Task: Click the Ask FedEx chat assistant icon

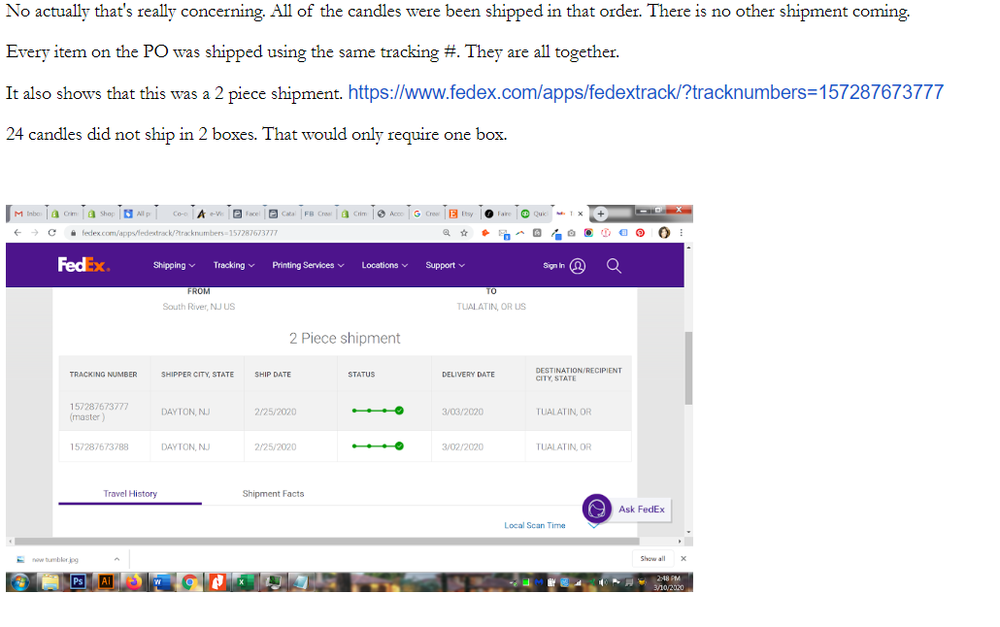Action: [x=597, y=509]
